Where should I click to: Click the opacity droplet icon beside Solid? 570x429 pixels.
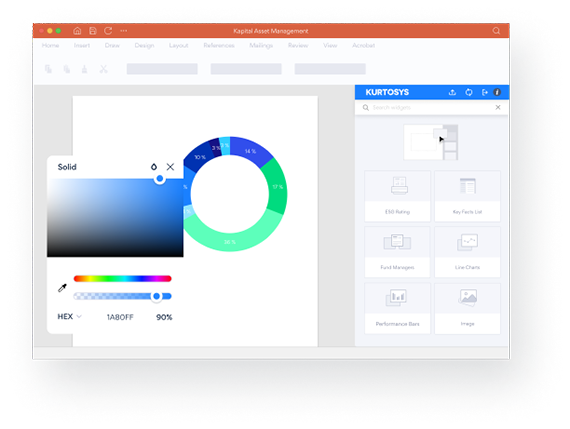point(154,167)
